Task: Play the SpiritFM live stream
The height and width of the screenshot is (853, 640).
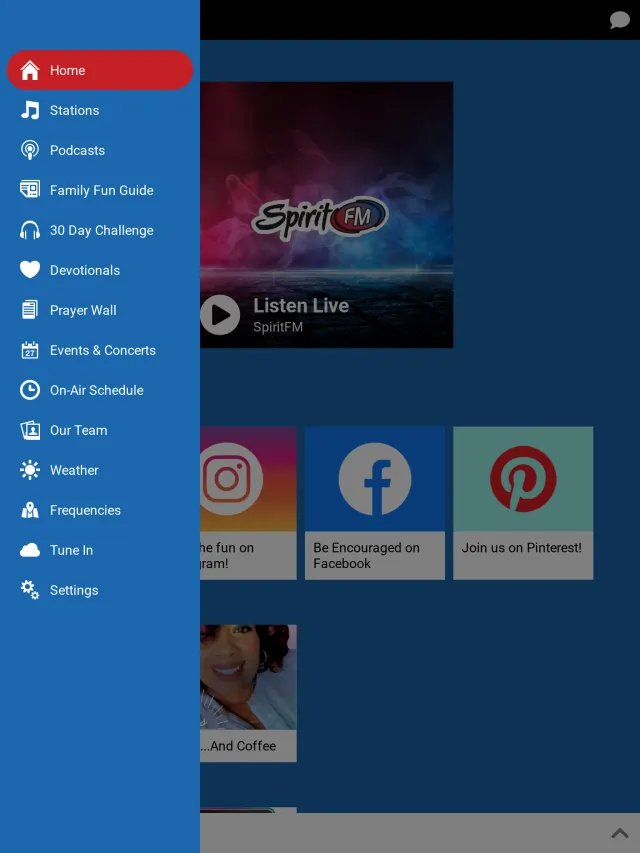Action: point(220,315)
